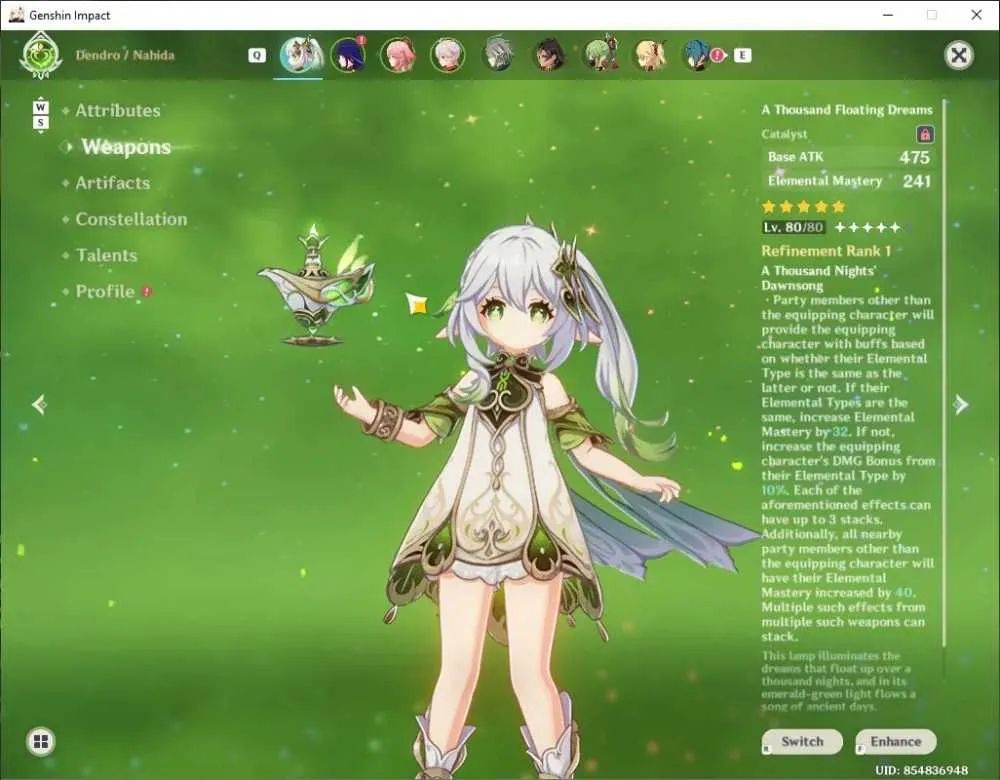Screen dimensions: 1000x780
Task: Click the Enhance weapon button
Action: (896, 742)
